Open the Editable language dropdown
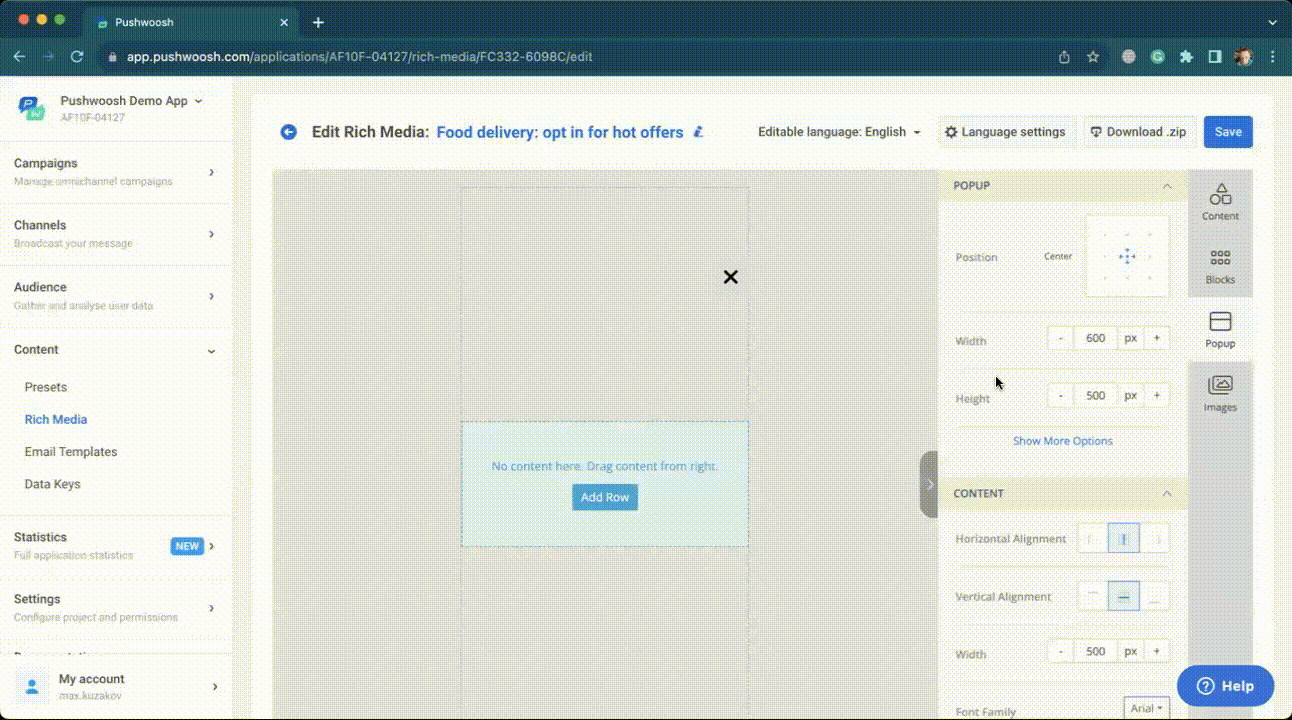 [x=839, y=132]
